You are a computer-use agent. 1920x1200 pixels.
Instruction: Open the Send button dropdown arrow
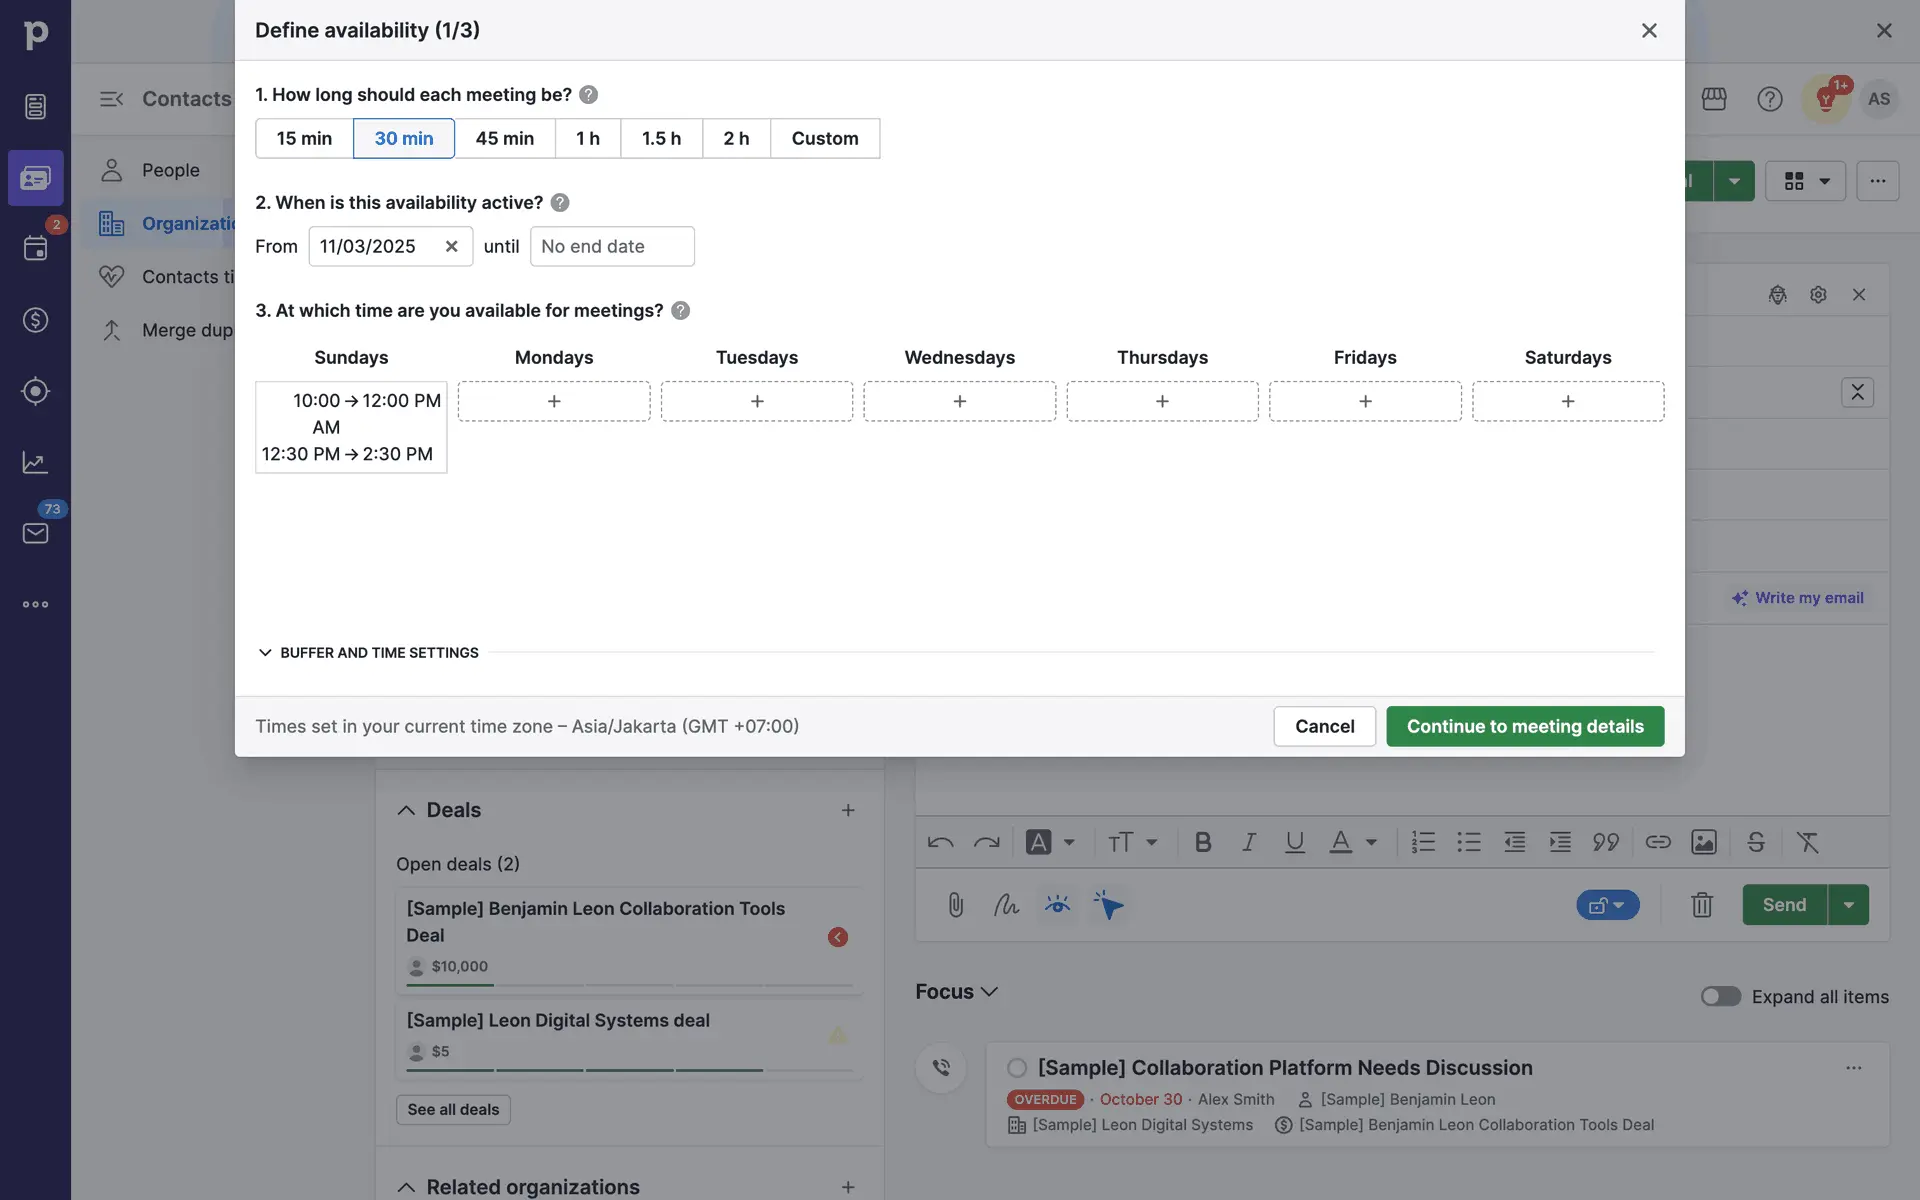pos(1848,905)
